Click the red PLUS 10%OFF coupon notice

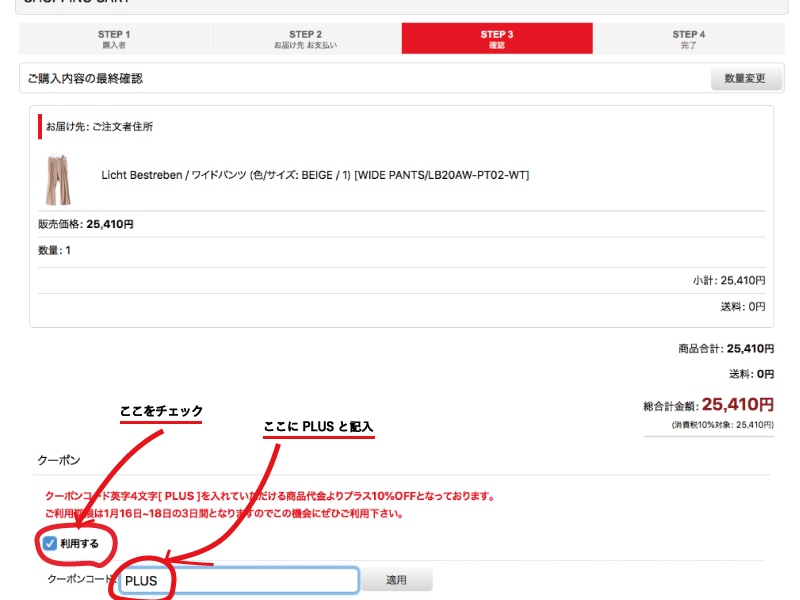pyautogui.click(x=270, y=505)
